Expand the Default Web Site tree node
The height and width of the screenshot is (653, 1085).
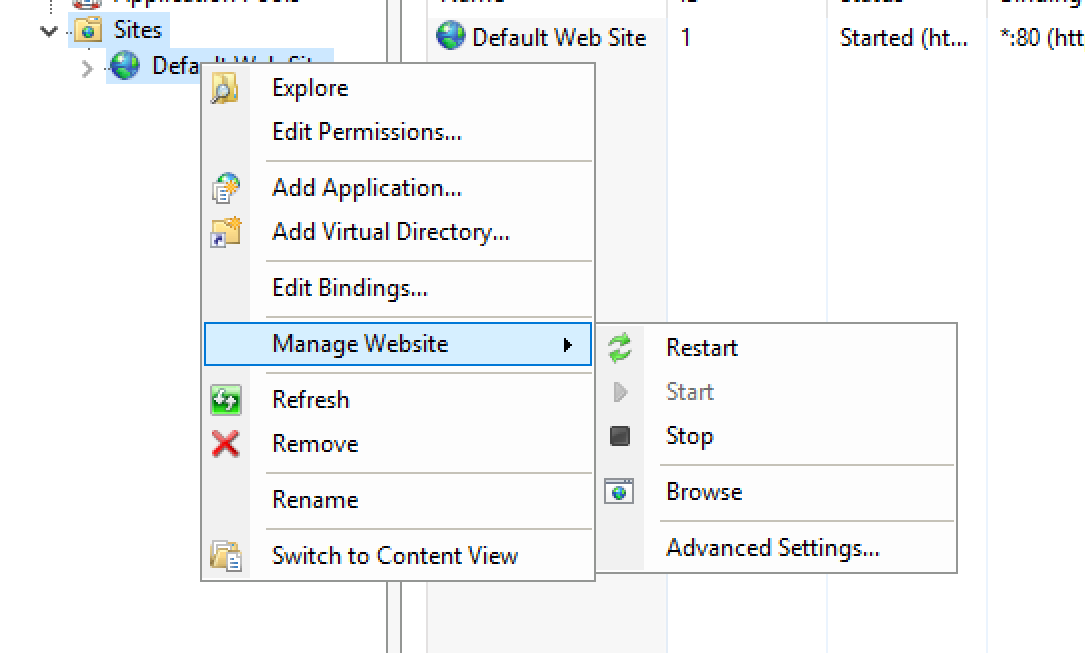[x=86, y=68]
